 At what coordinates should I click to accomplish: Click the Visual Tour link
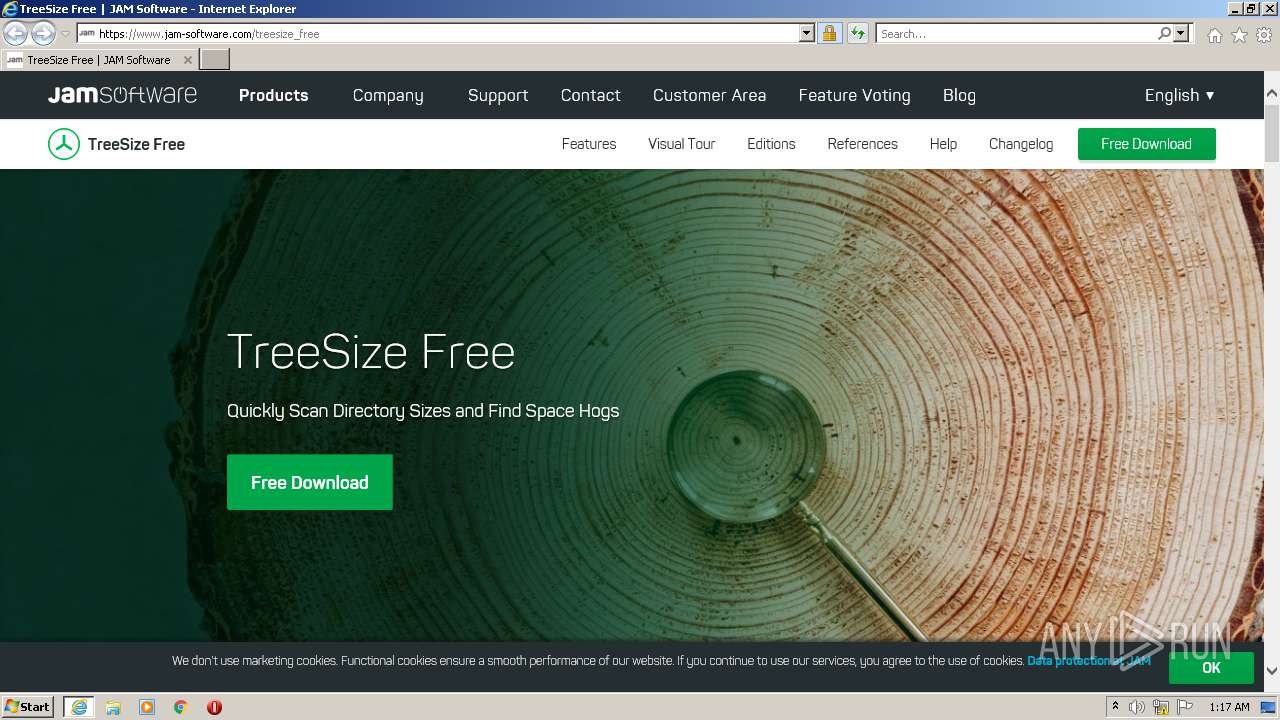(x=681, y=144)
